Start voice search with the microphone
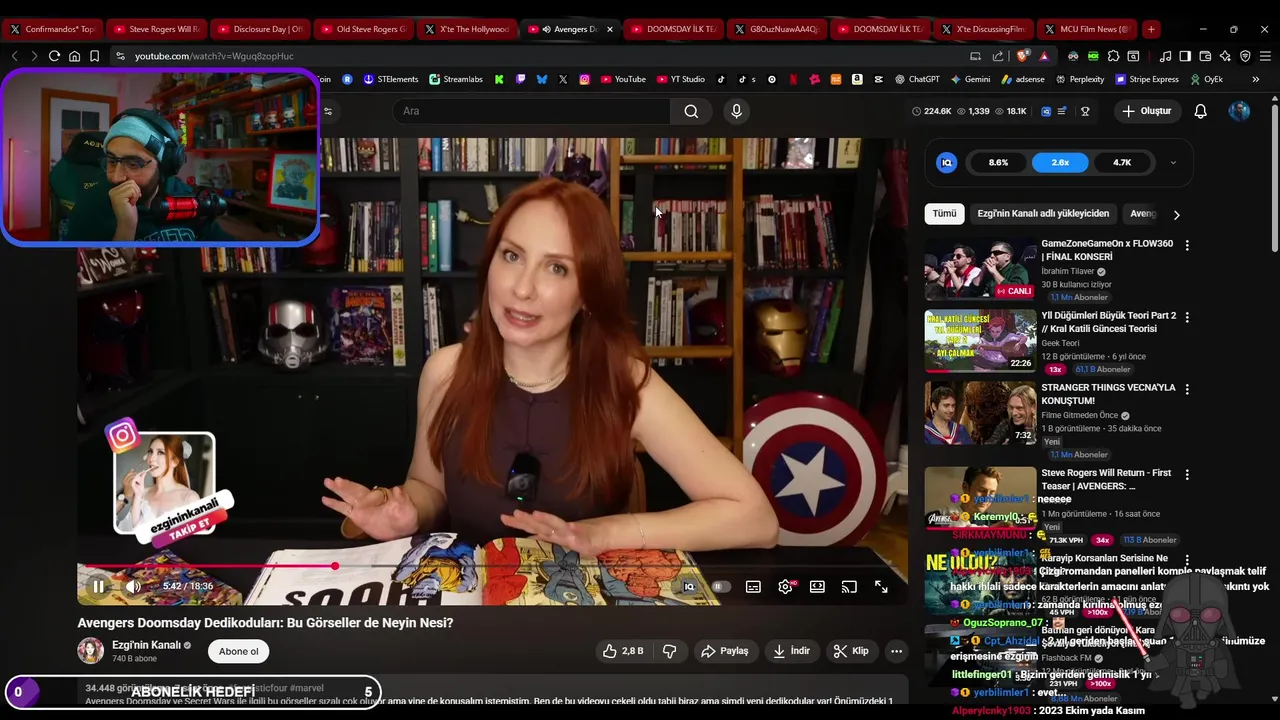 [737, 111]
